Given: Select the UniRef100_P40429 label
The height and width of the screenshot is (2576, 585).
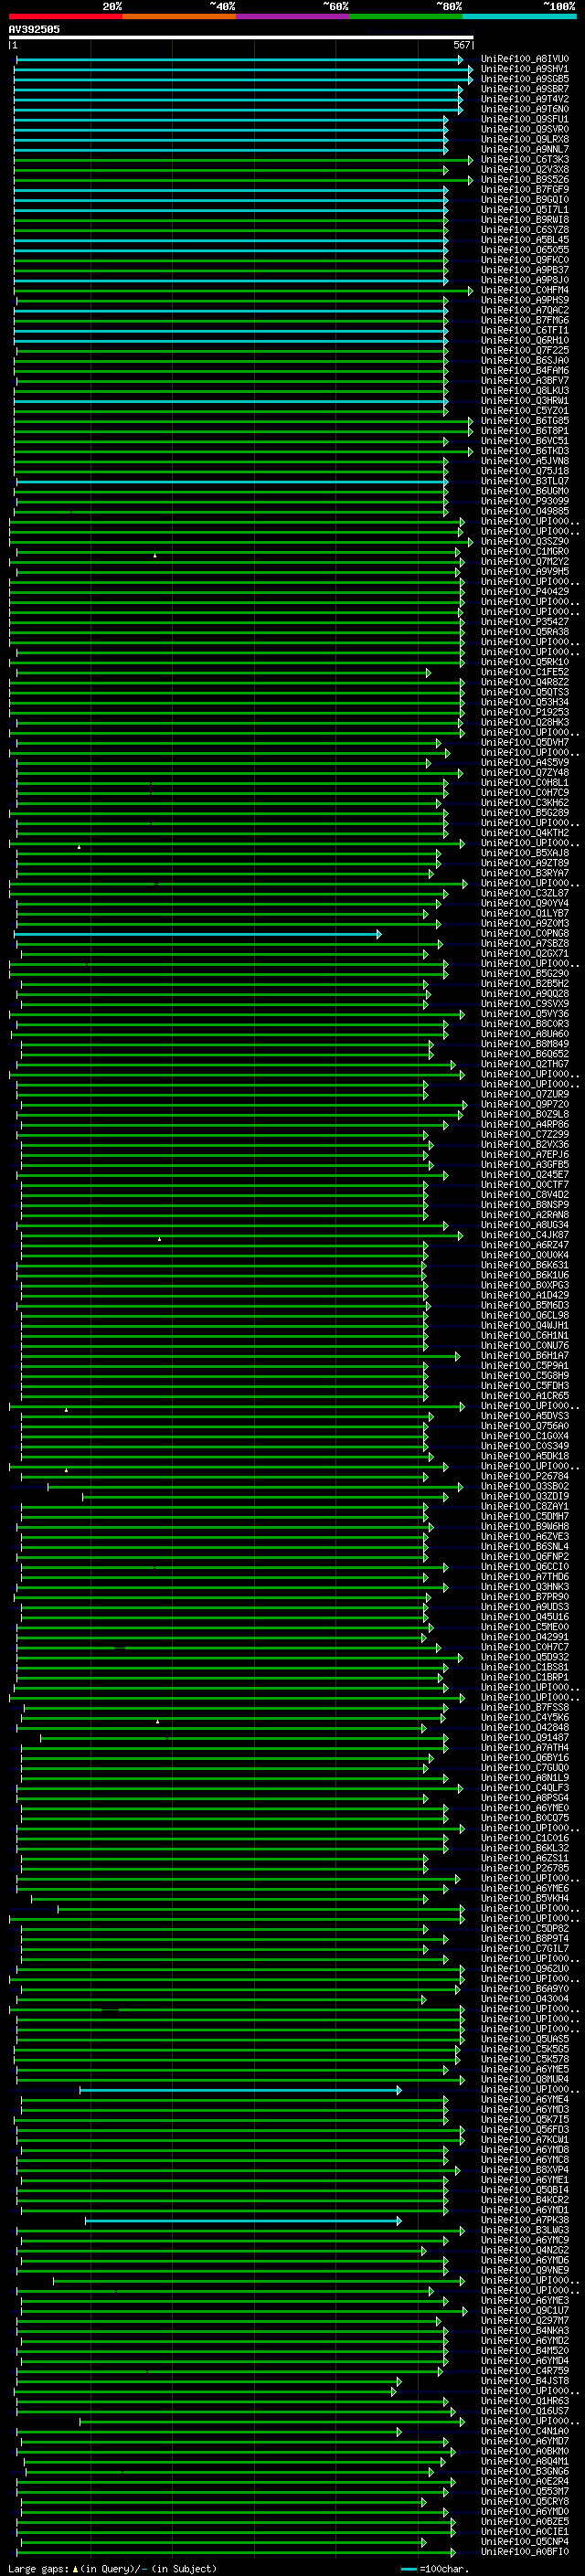Looking at the screenshot, I should pos(525,592).
